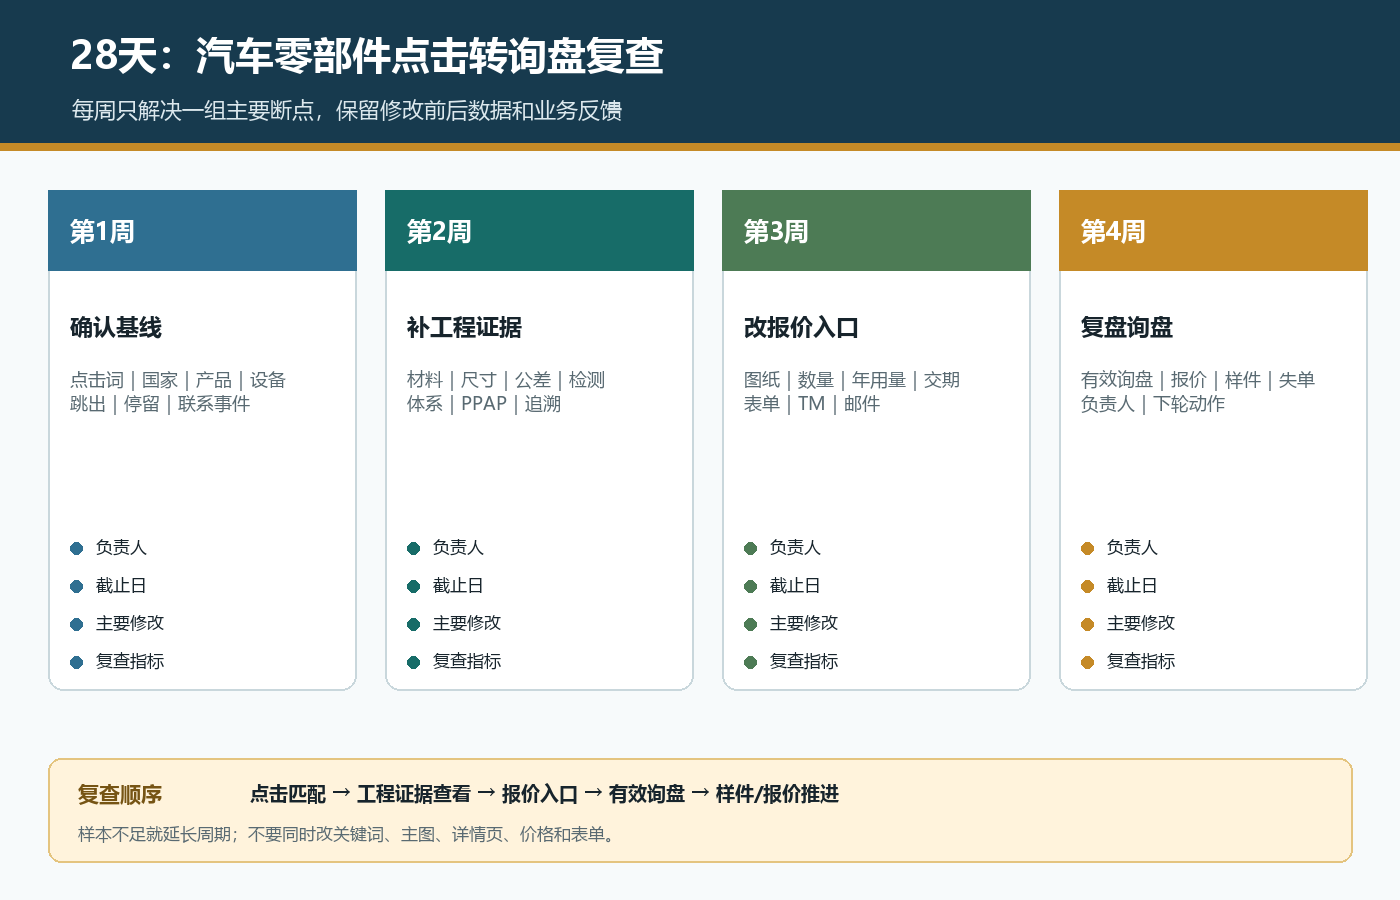The width and height of the screenshot is (1400, 900).
Task: Click the blue bullet beside 截止日 in 第1周
Action: [76, 586]
